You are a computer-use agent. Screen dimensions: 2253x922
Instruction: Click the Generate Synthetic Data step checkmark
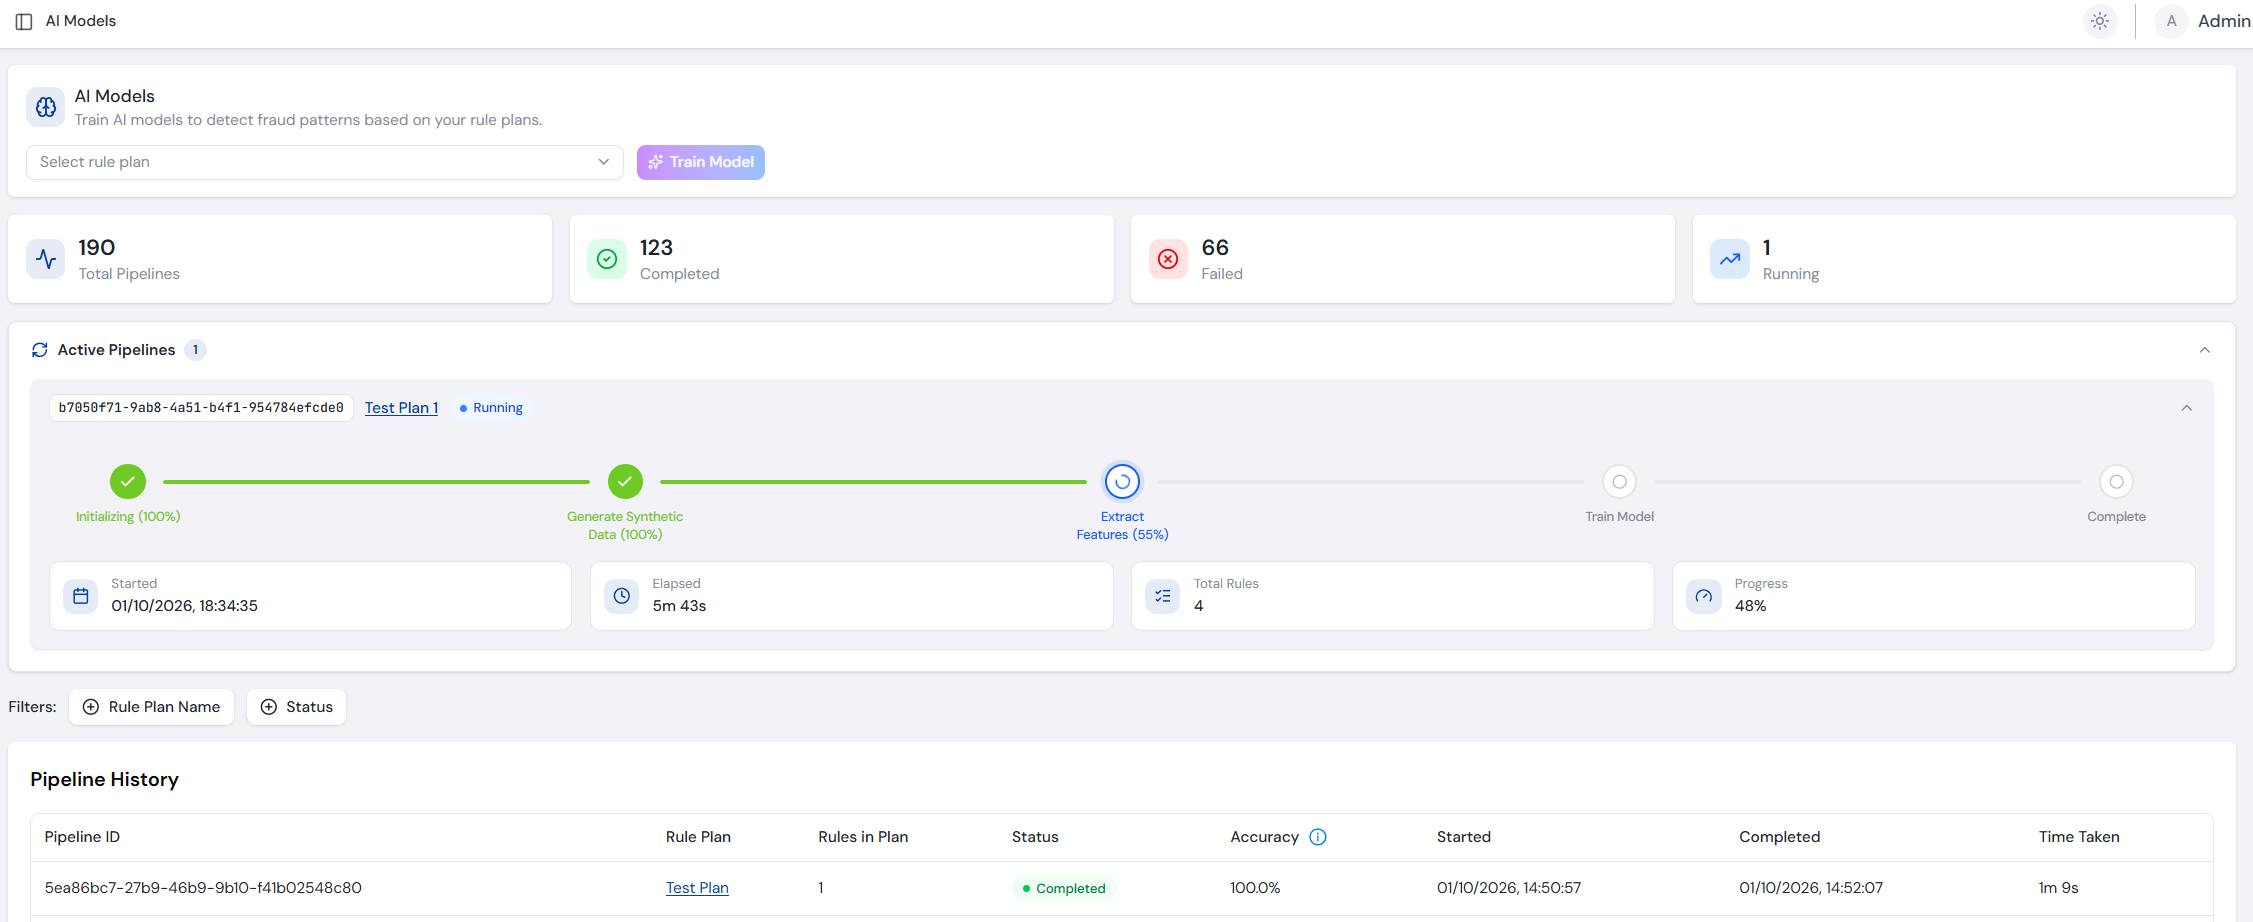coord(625,482)
